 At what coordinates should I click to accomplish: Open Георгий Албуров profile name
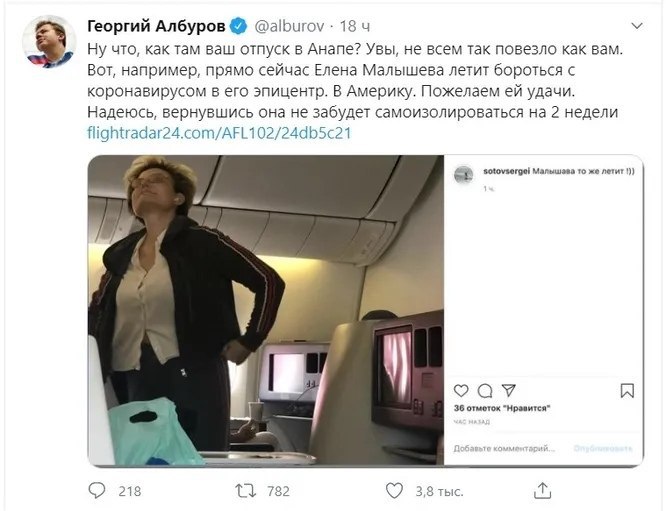[x=156, y=26]
